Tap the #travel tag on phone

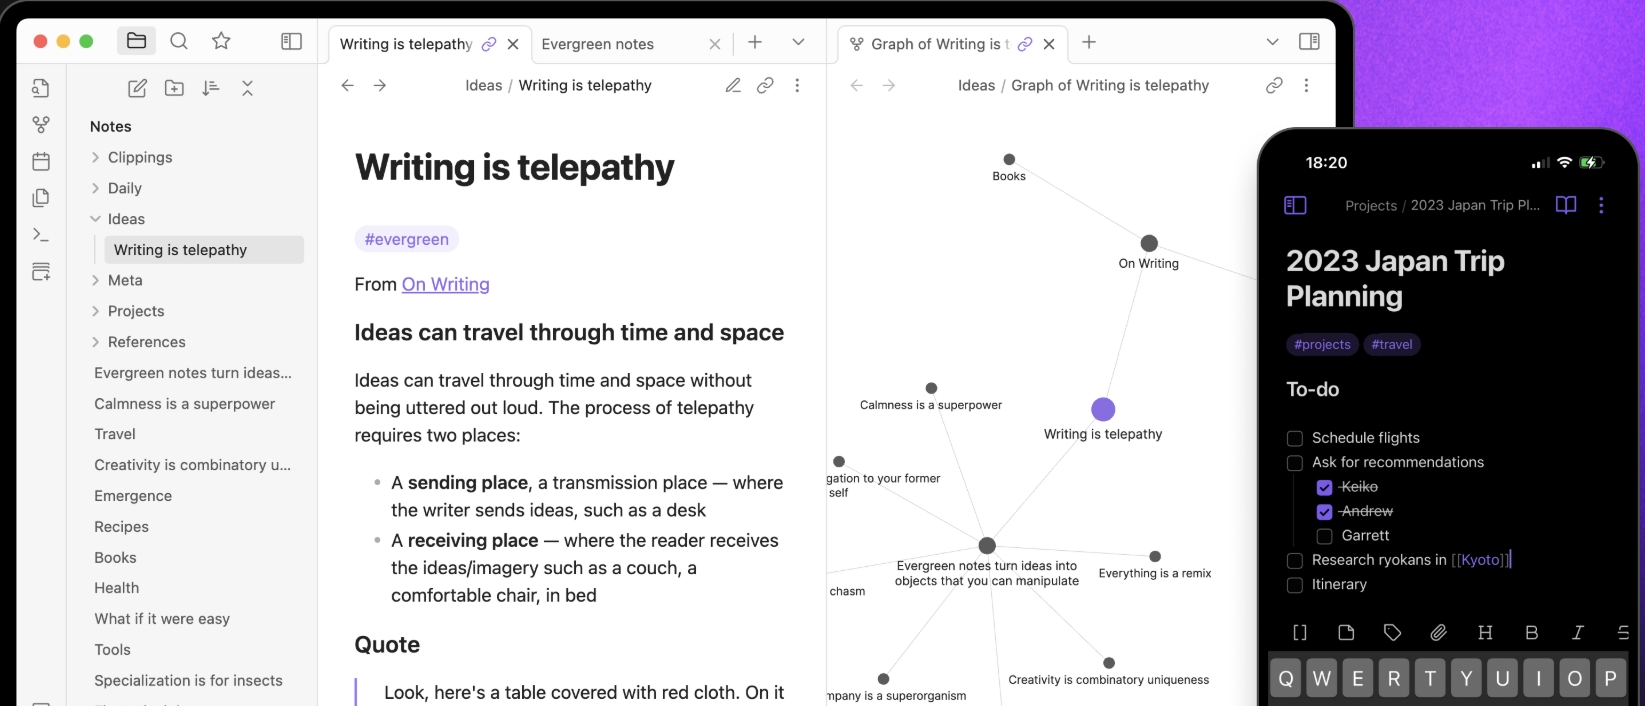coord(1392,344)
